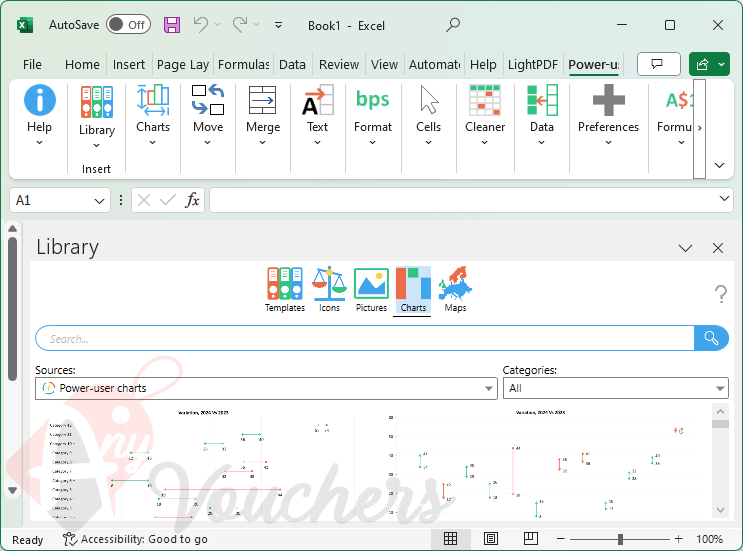Image resolution: width=743 pixels, height=551 pixels.
Task: Select the Maps library category
Action: 455,290
